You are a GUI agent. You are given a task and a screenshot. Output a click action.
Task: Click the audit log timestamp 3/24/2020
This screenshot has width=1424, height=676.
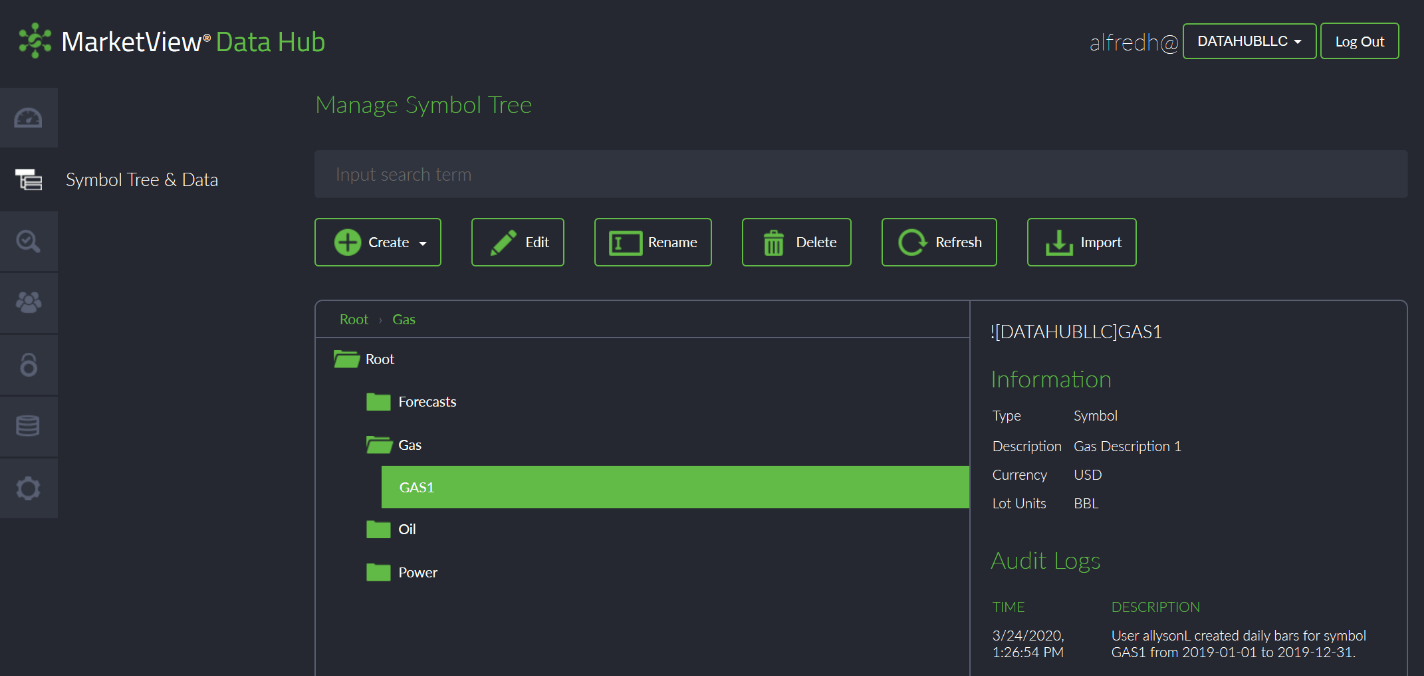pyautogui.click(x=1028, y=644)
